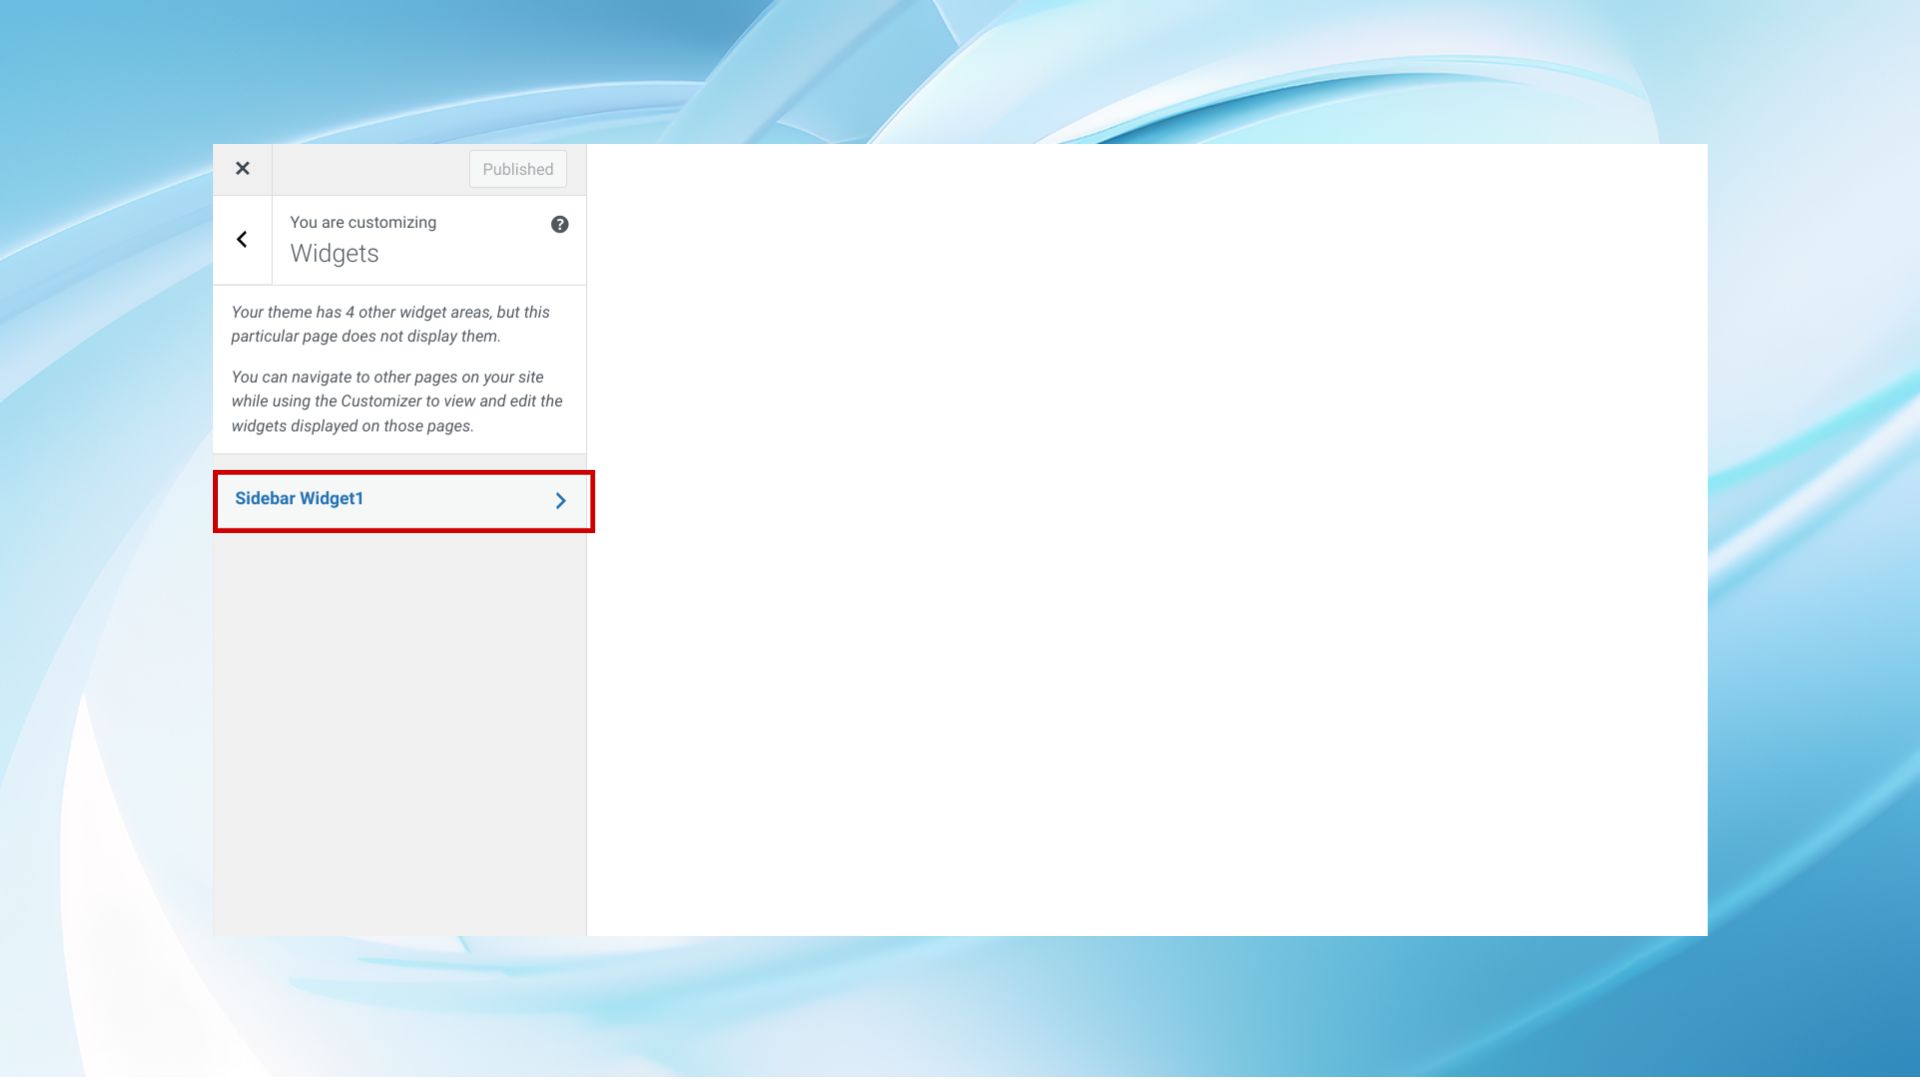Click 'widgets displayed on those pages' line
The image size is (1920, 1080).
click(352, 426)
